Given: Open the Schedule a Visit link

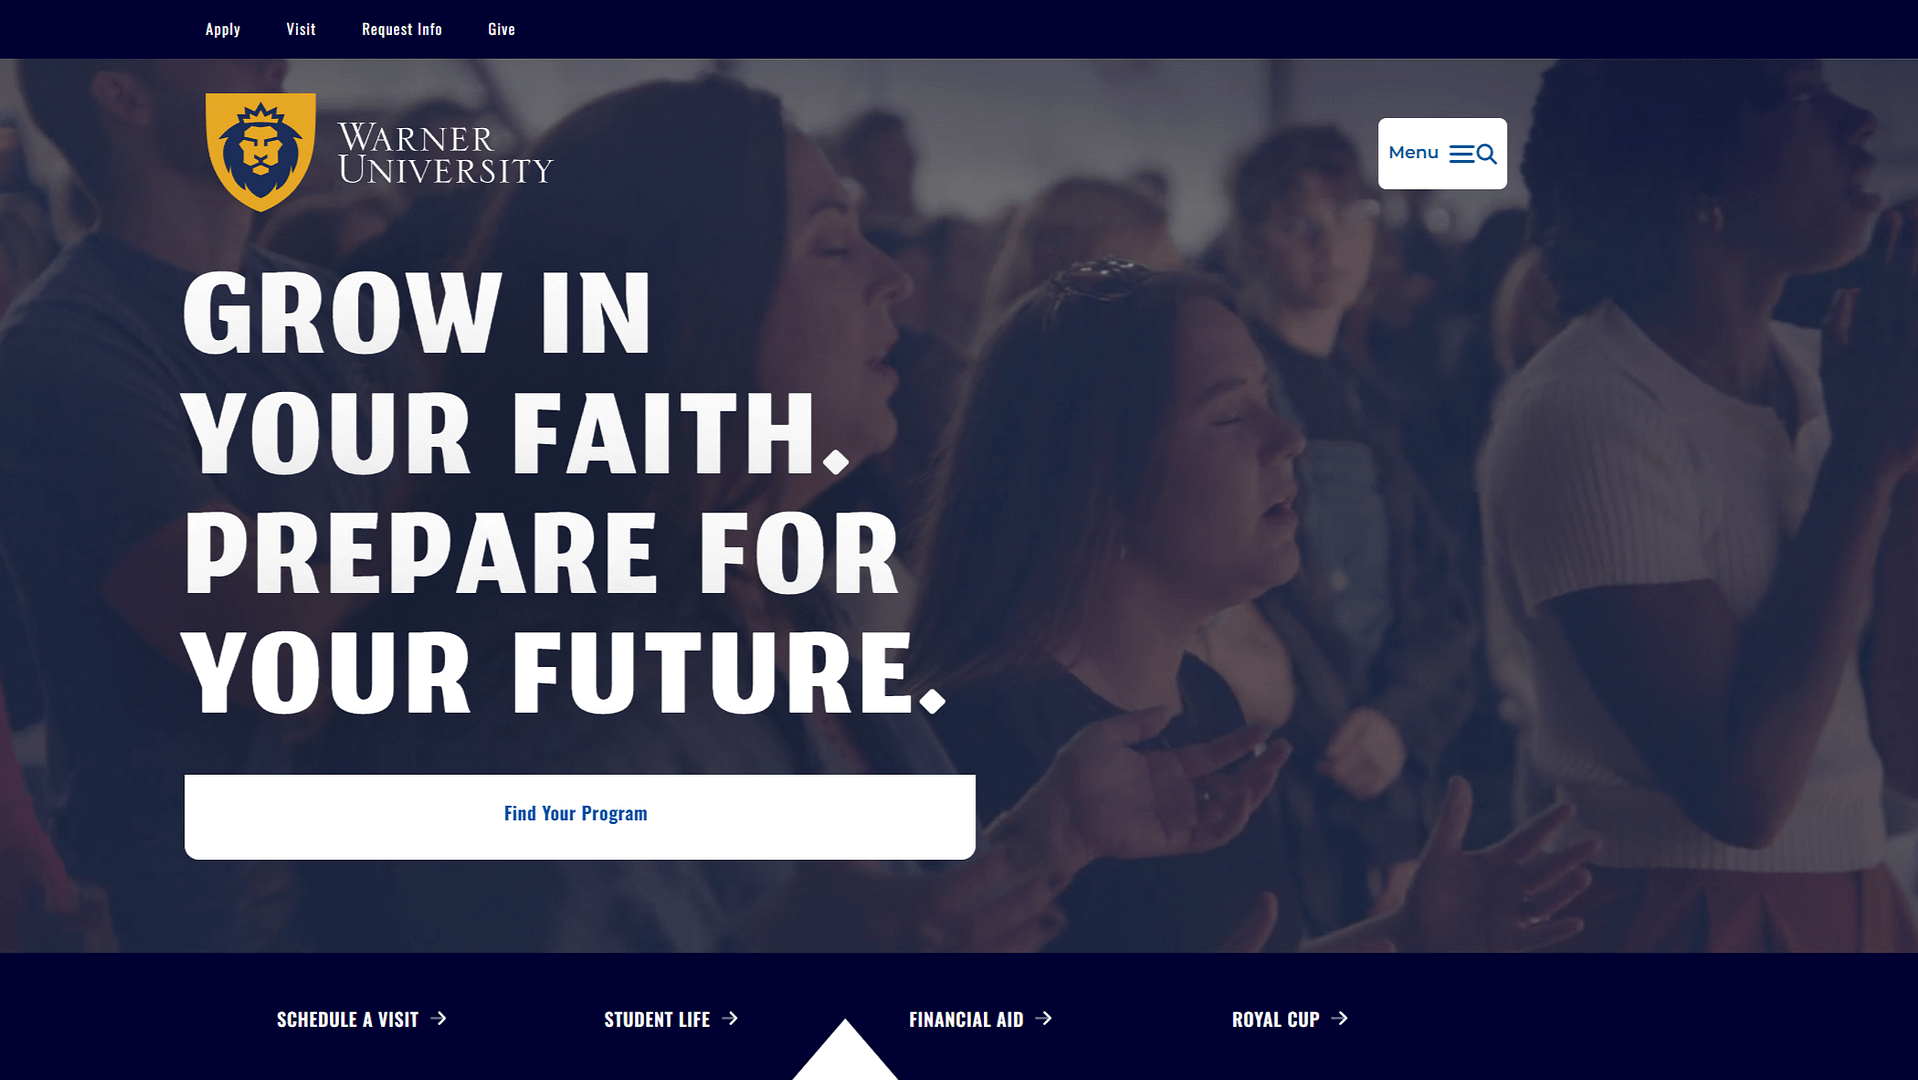Looking at the screenshot, I should tap(347, 1019).
